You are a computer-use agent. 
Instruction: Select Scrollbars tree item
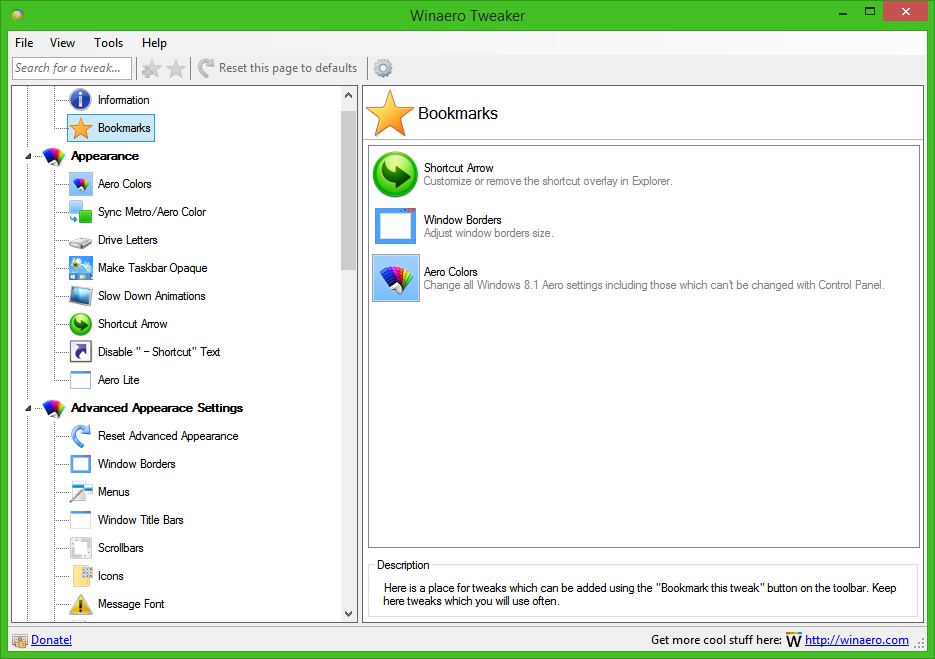(x=120, y=549)
